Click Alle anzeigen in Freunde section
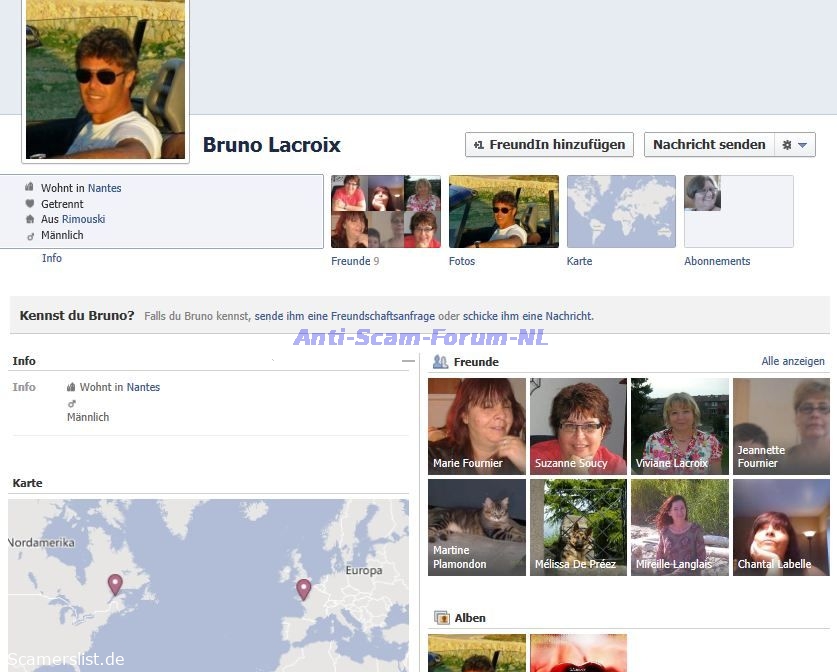837x672 pixels. point(793,361)
